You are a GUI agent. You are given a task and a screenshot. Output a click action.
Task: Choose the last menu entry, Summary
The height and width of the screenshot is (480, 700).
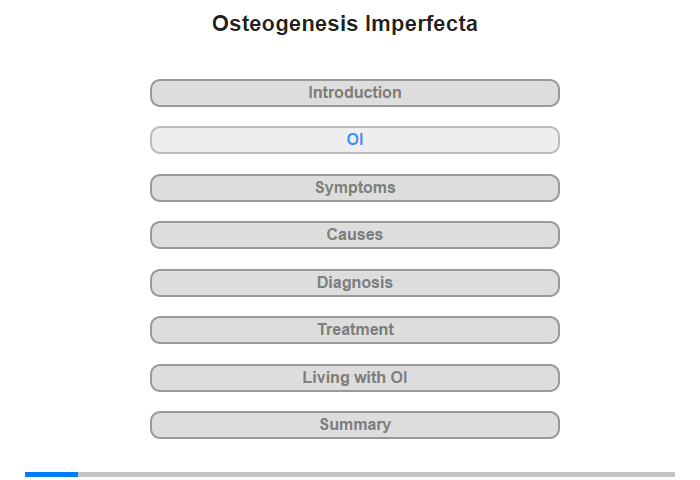[354, 425]
